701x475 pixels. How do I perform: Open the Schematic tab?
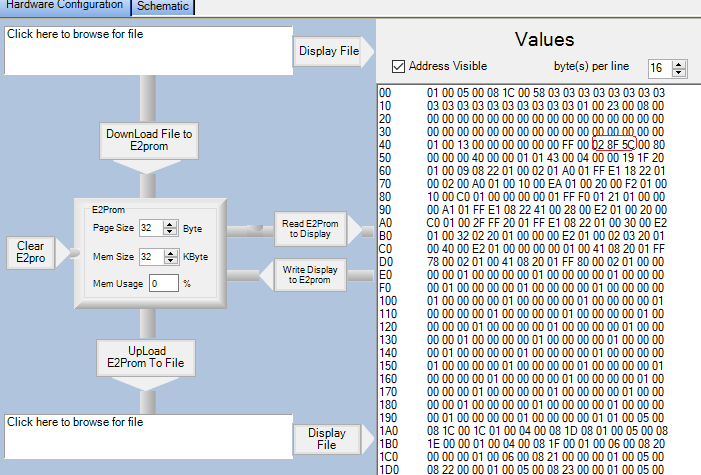point(163,7)
